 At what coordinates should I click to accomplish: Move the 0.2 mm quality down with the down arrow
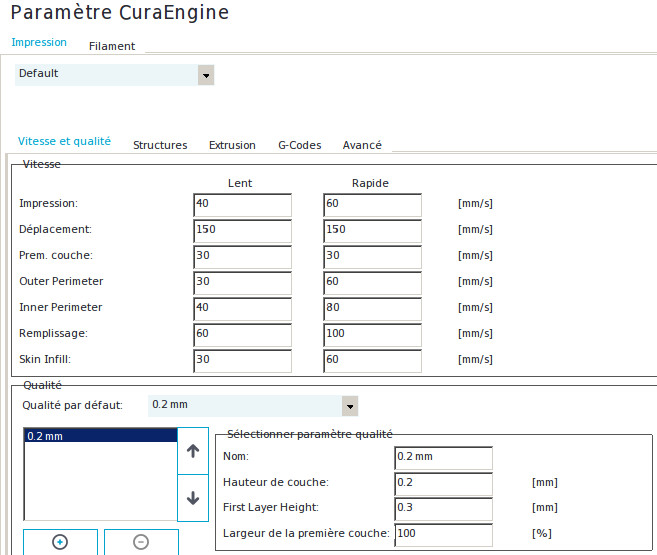pos(193,498)
